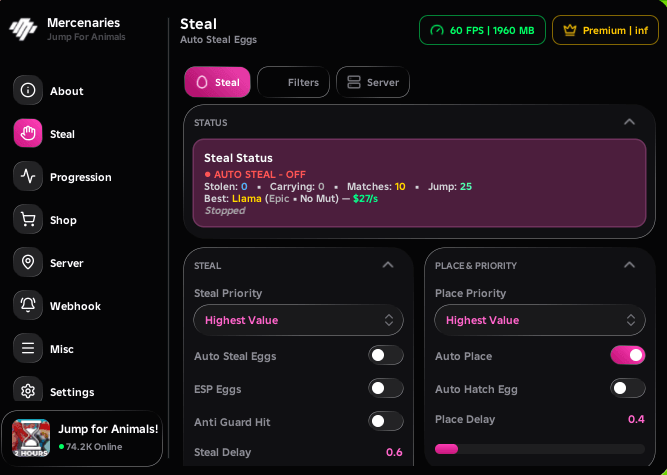
Task: Click the Jump for Animals! game card
Action: 82,438
